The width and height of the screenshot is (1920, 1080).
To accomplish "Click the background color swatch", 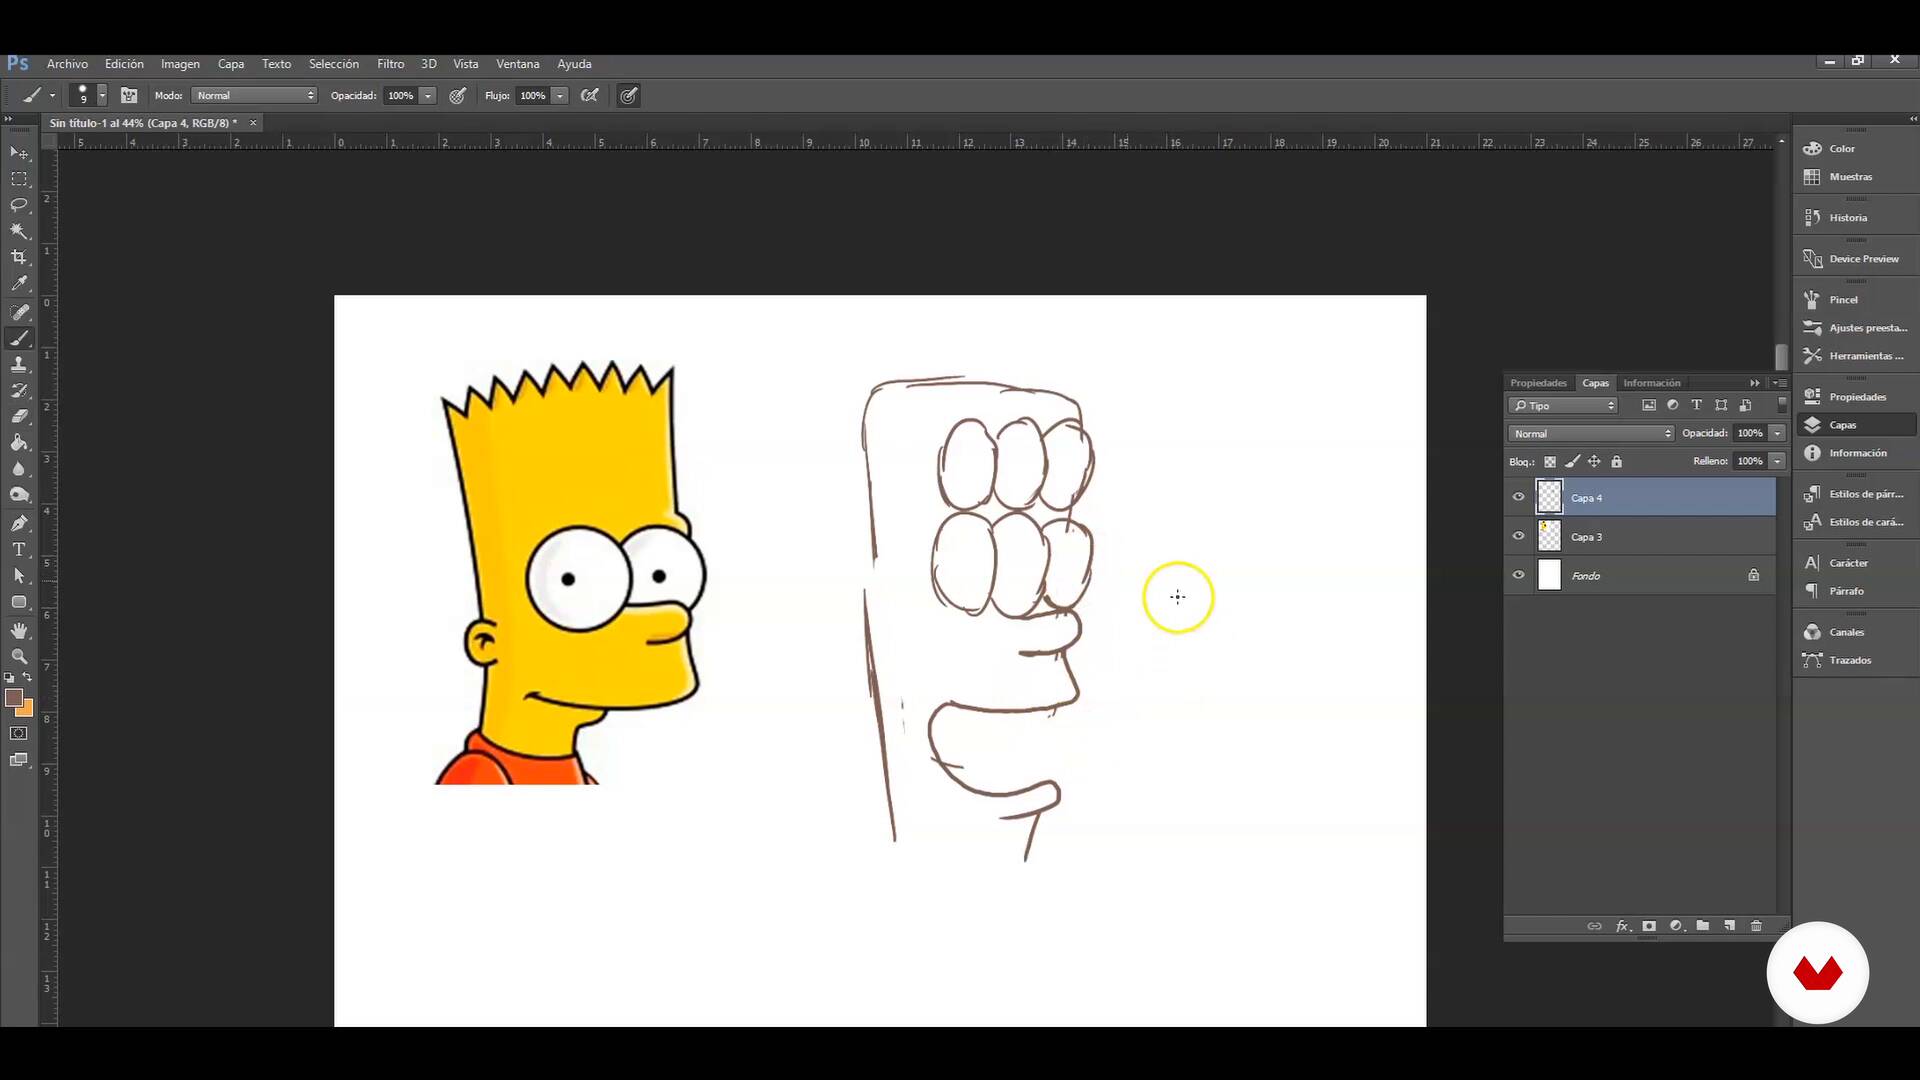I will coord(26,710).
